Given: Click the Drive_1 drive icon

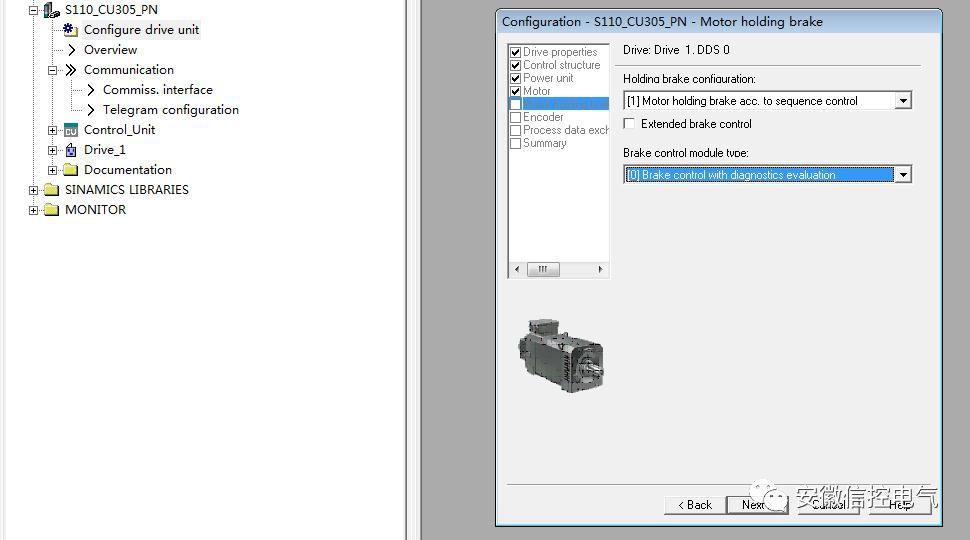Looking at the screenshot, I should point(71,150).
